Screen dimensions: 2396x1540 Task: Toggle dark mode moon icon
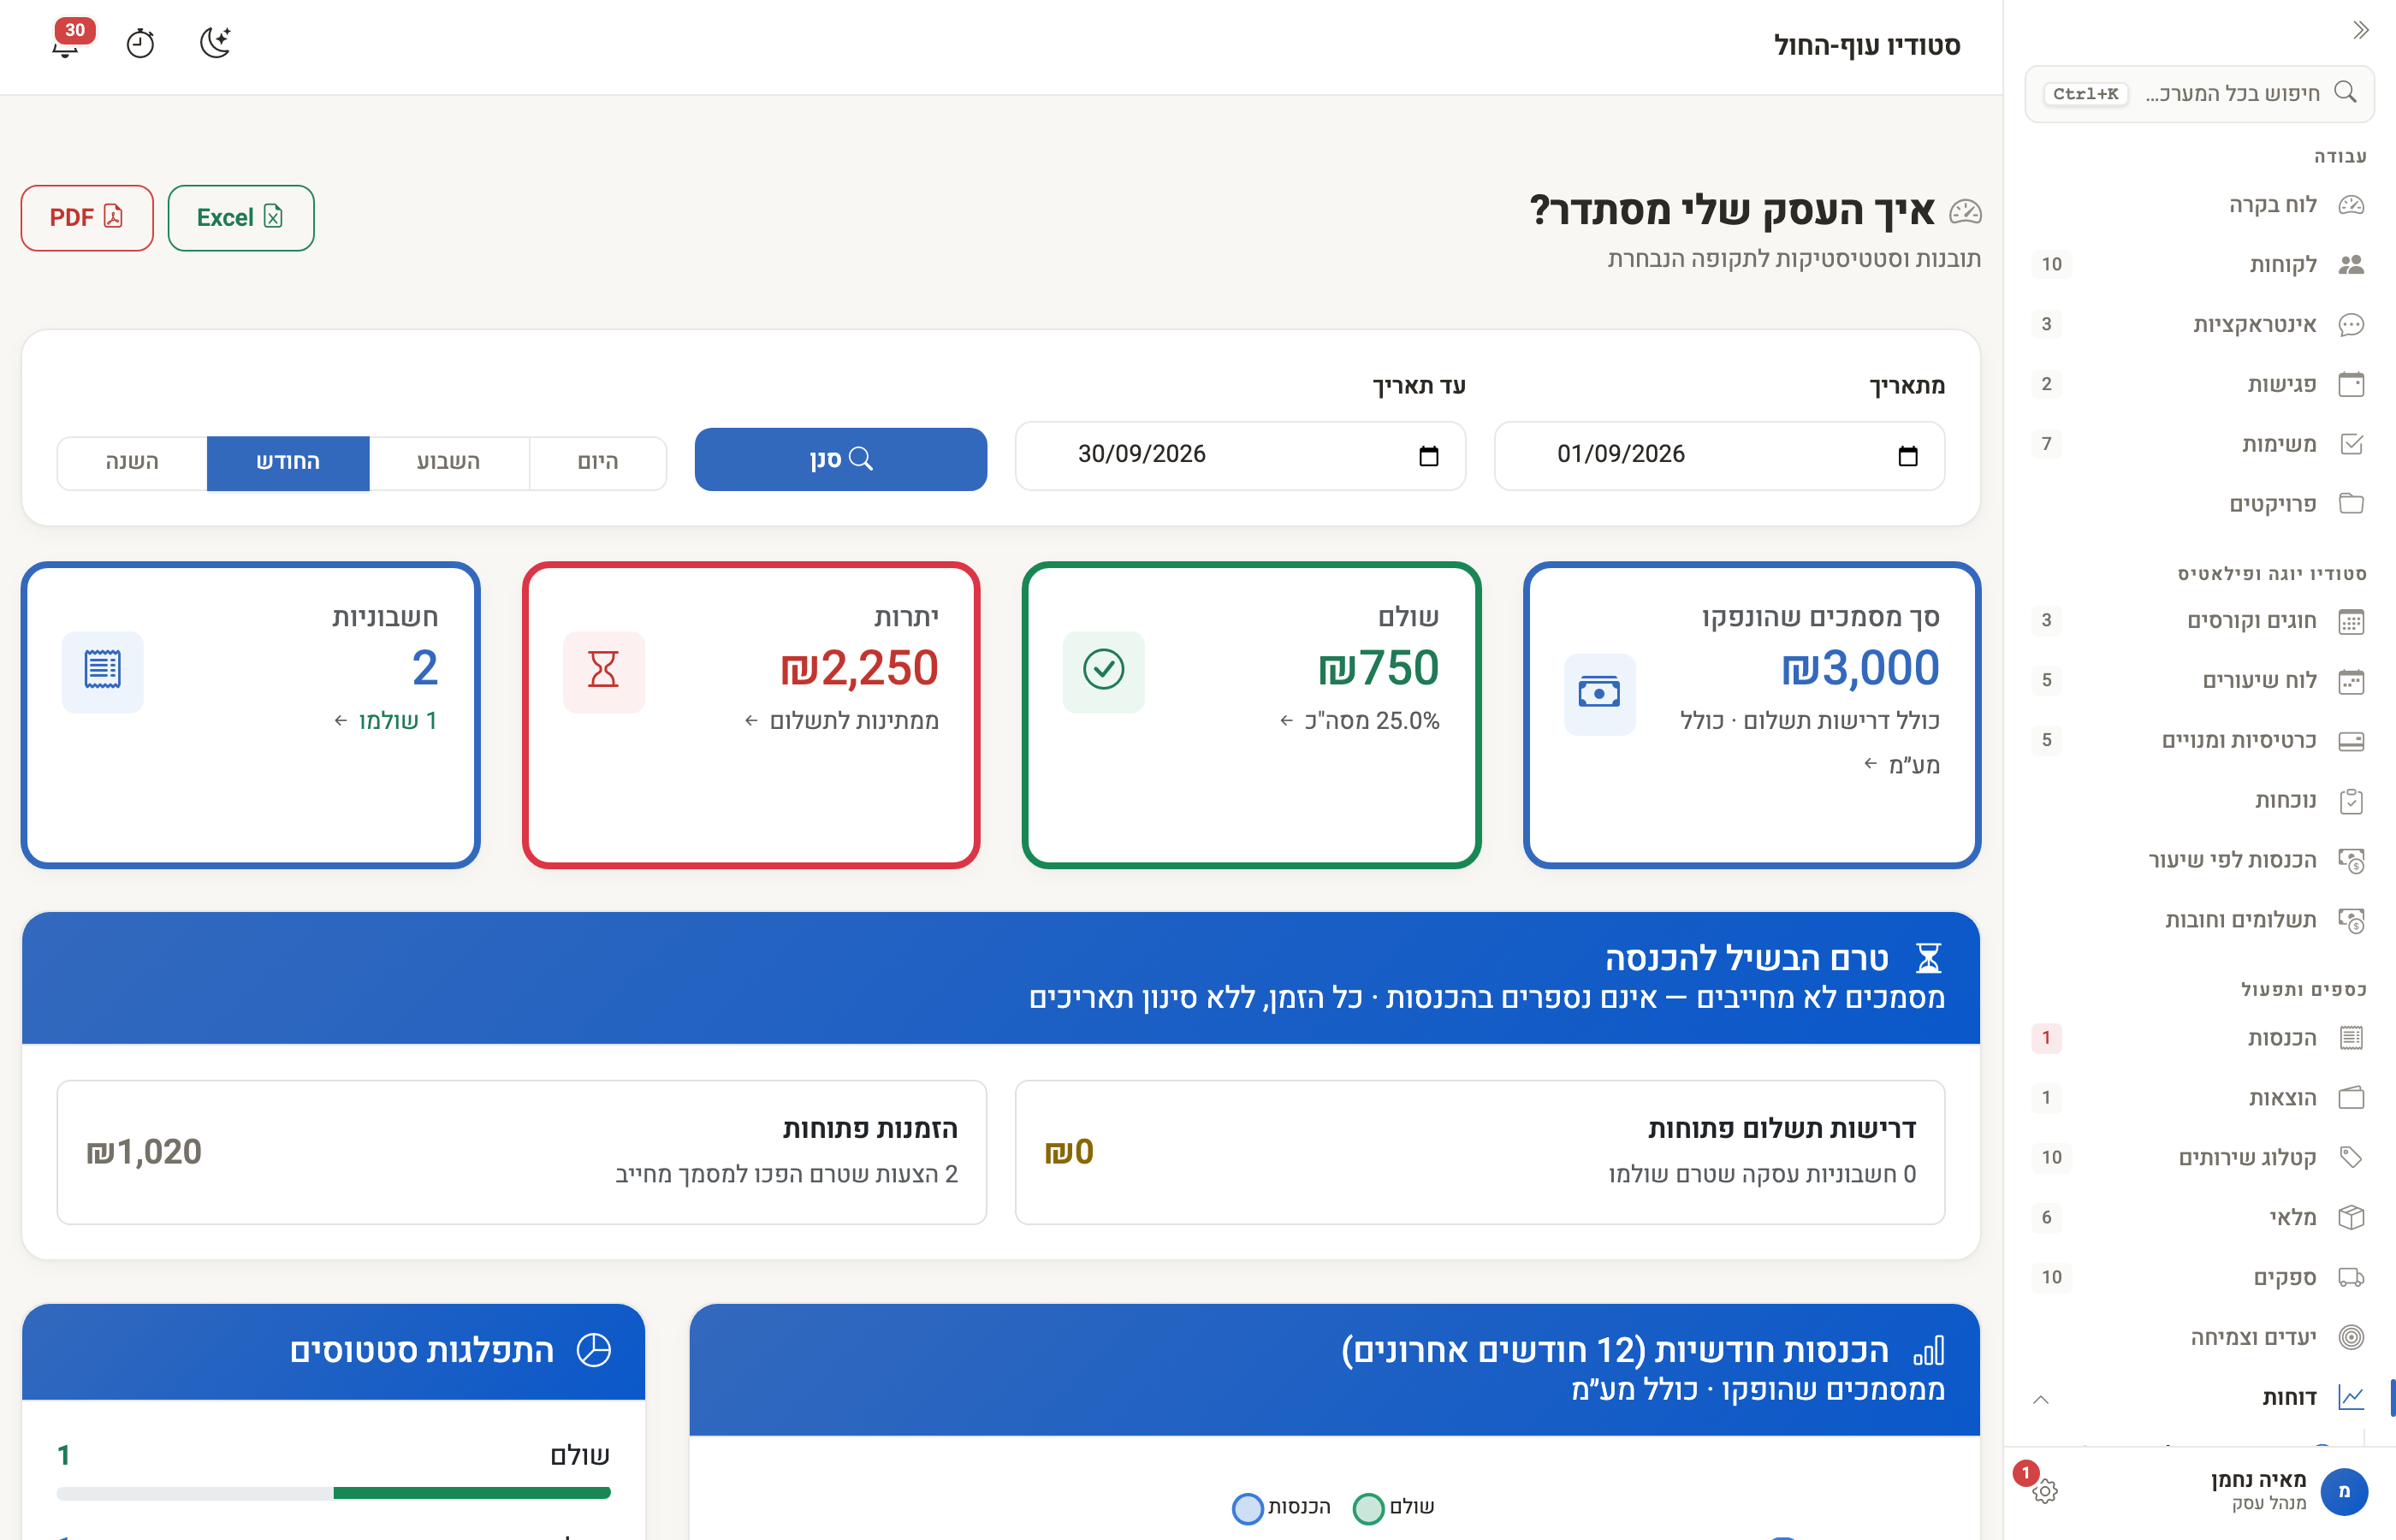pyautogui.click(x=215, y=43)
